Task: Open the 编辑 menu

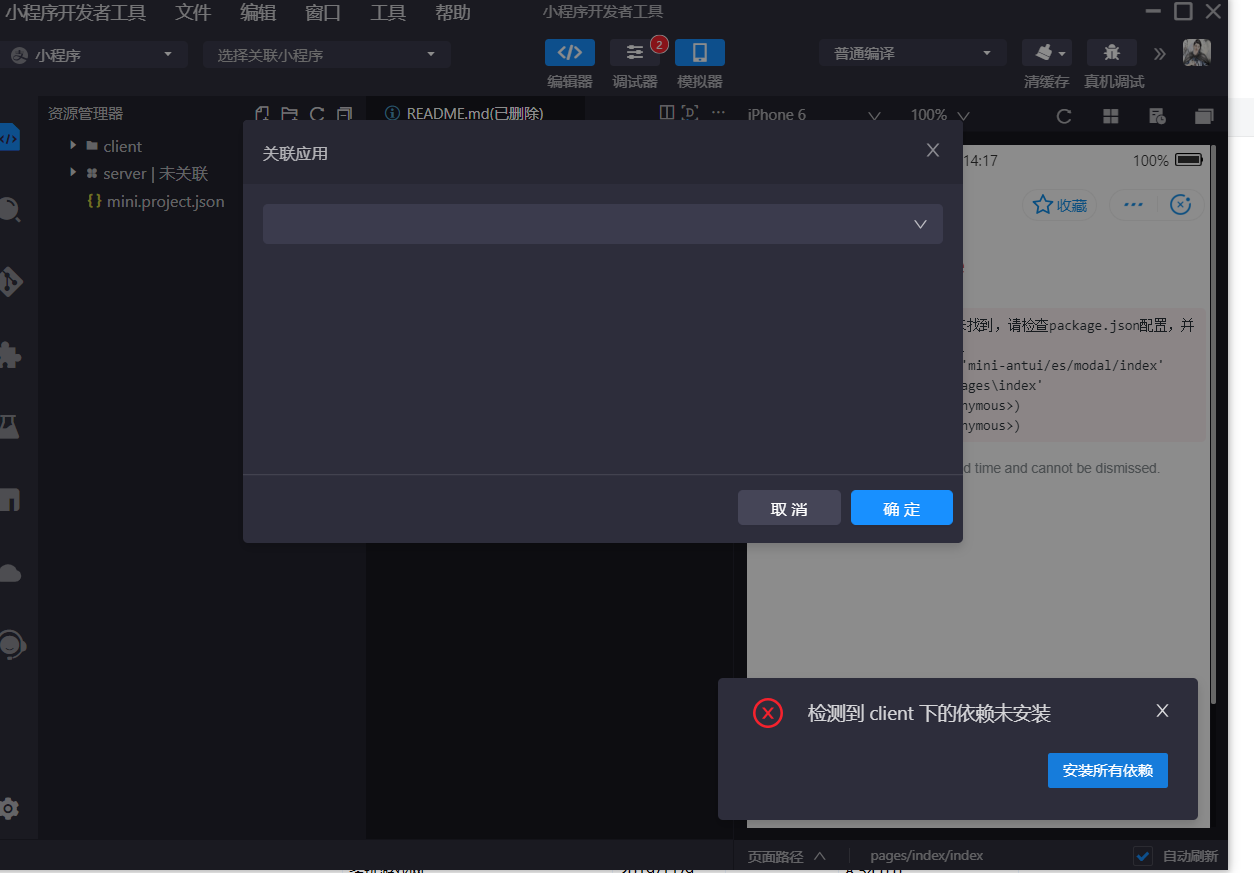Action: click(x=258, y=13)
